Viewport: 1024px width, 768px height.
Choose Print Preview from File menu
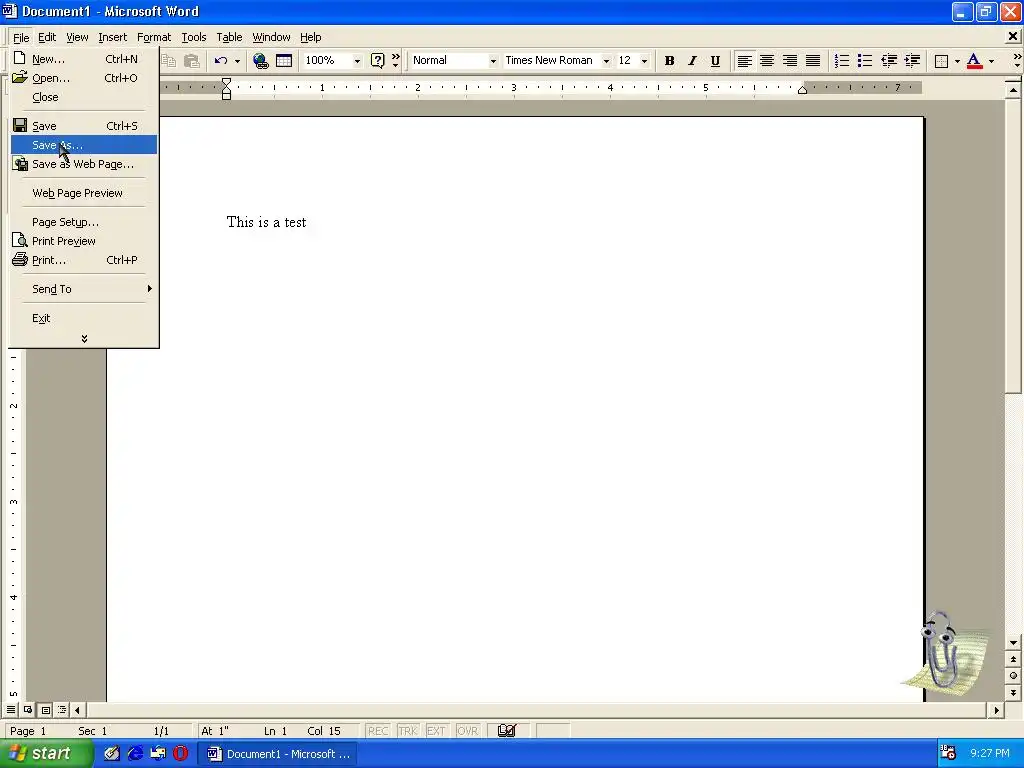coord(84,240)
